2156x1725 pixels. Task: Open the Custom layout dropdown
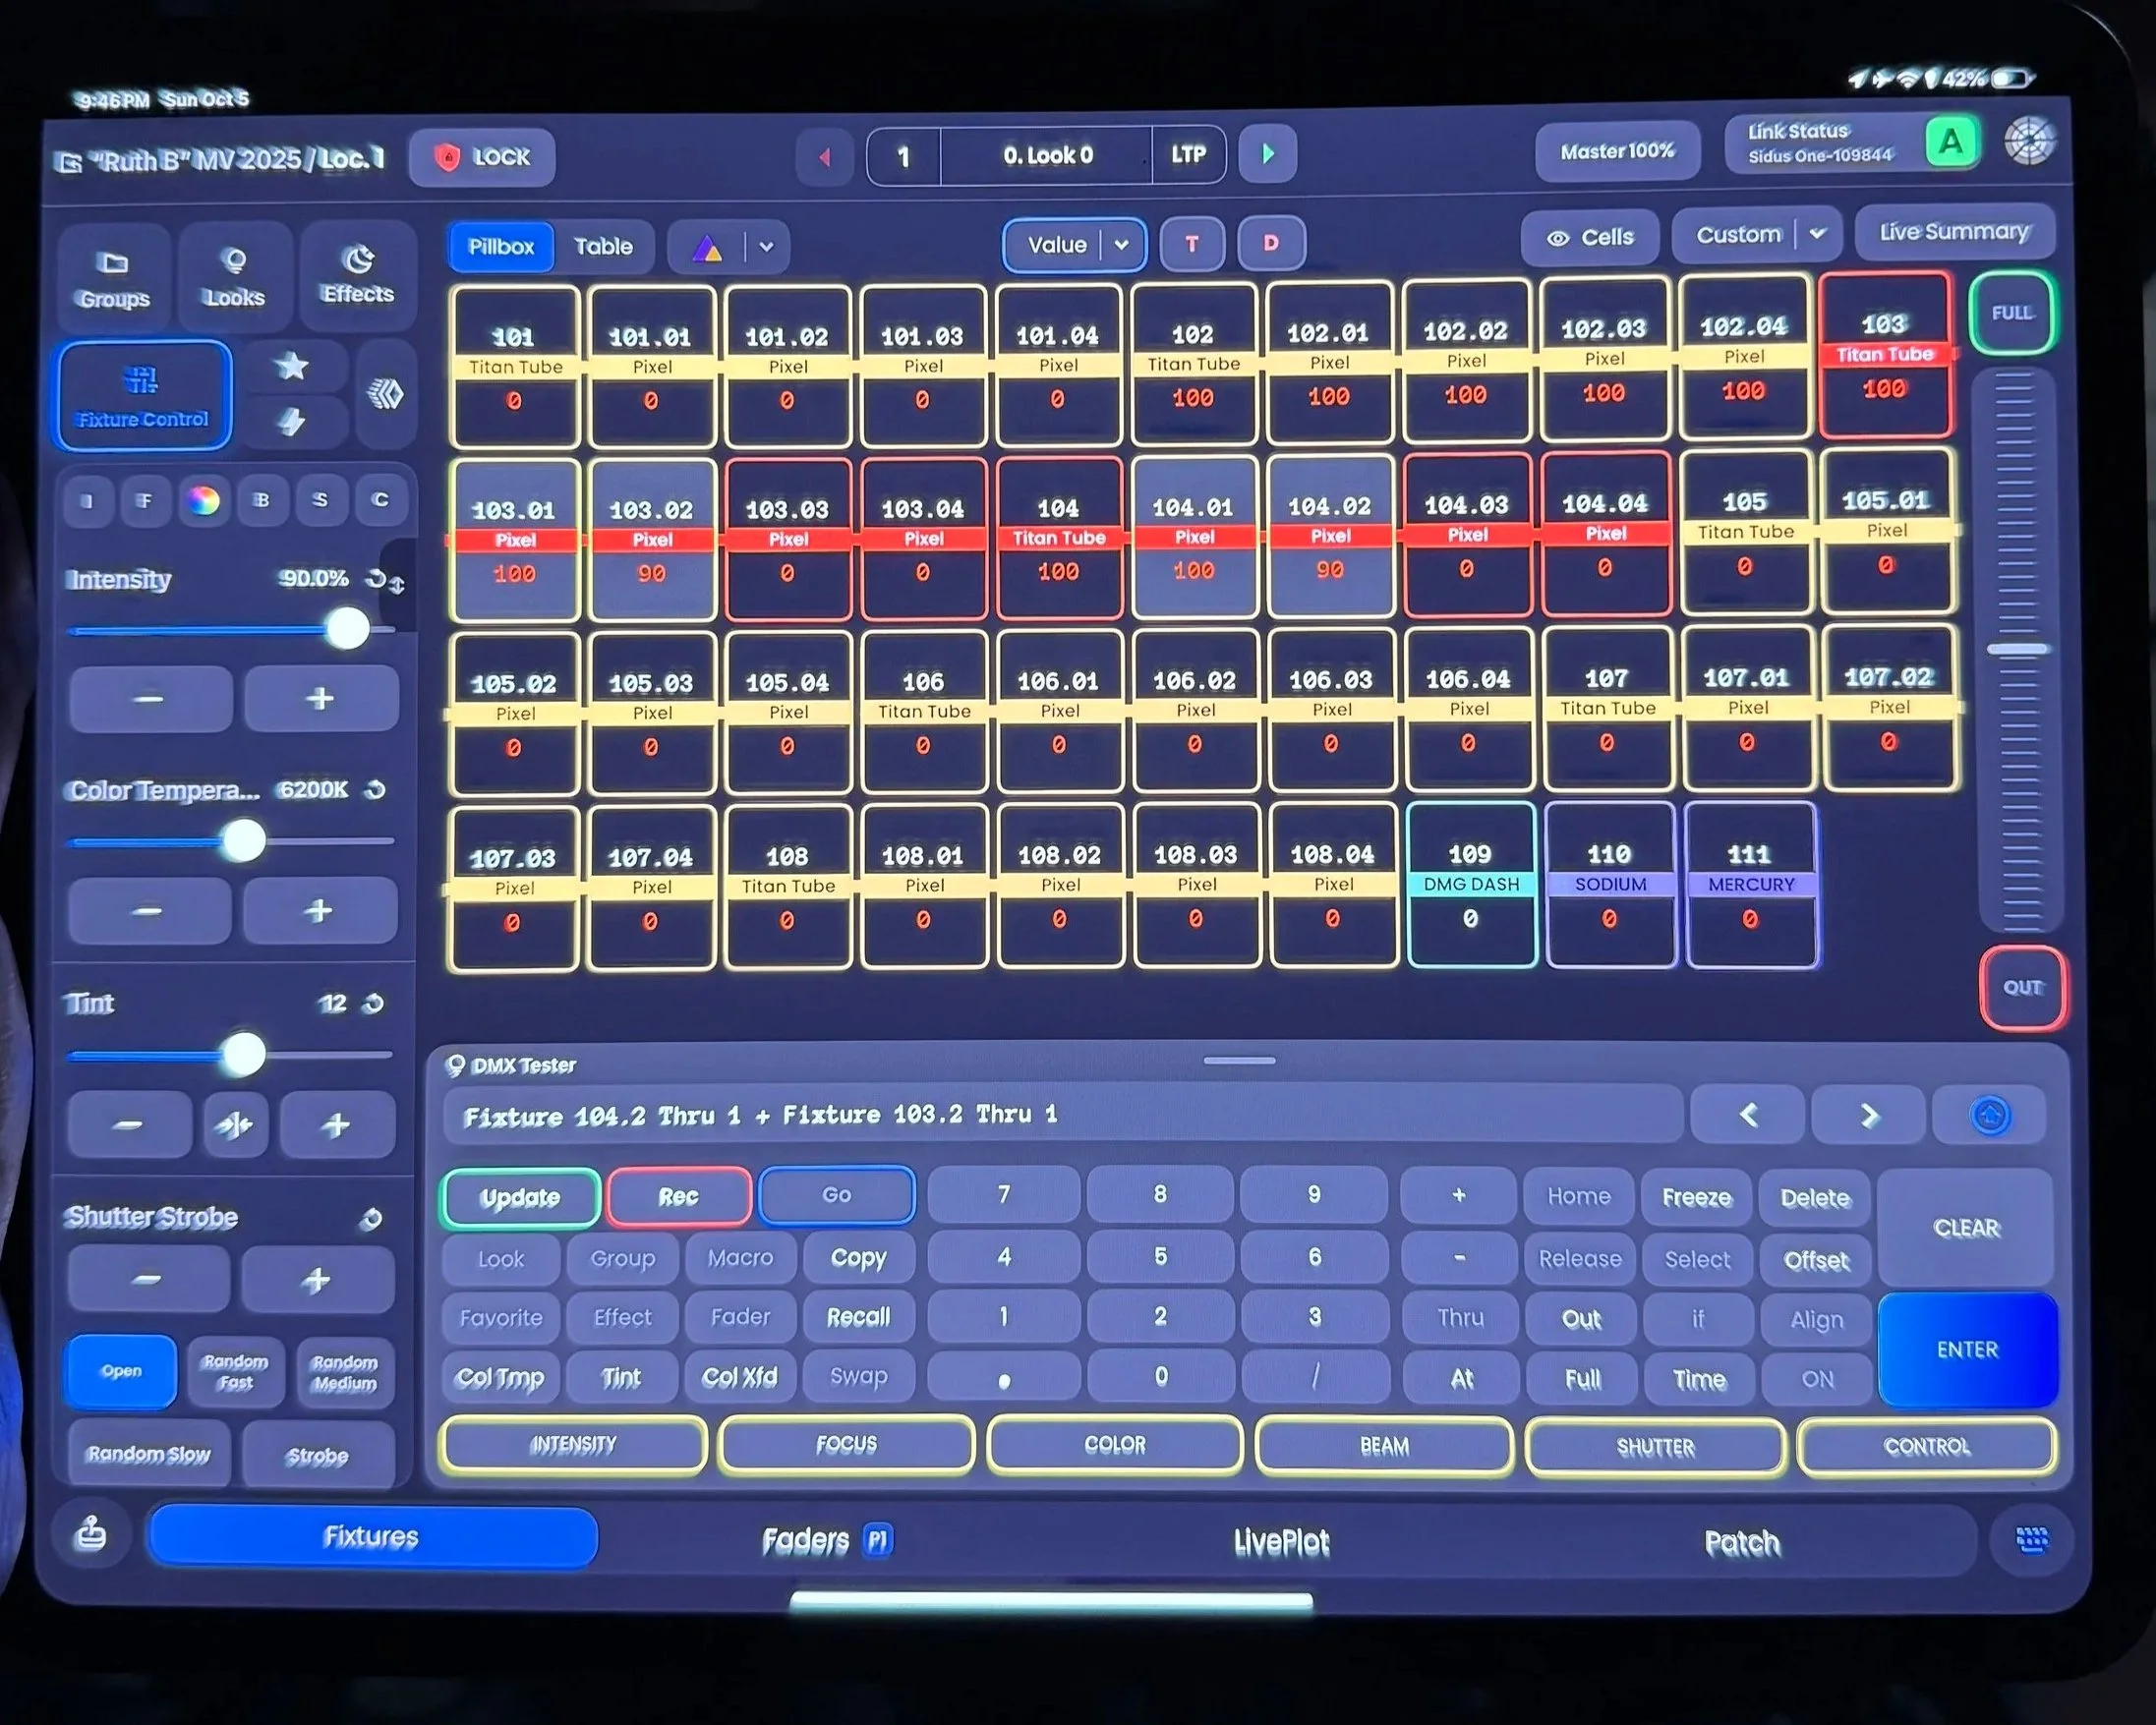point(1817,234)
